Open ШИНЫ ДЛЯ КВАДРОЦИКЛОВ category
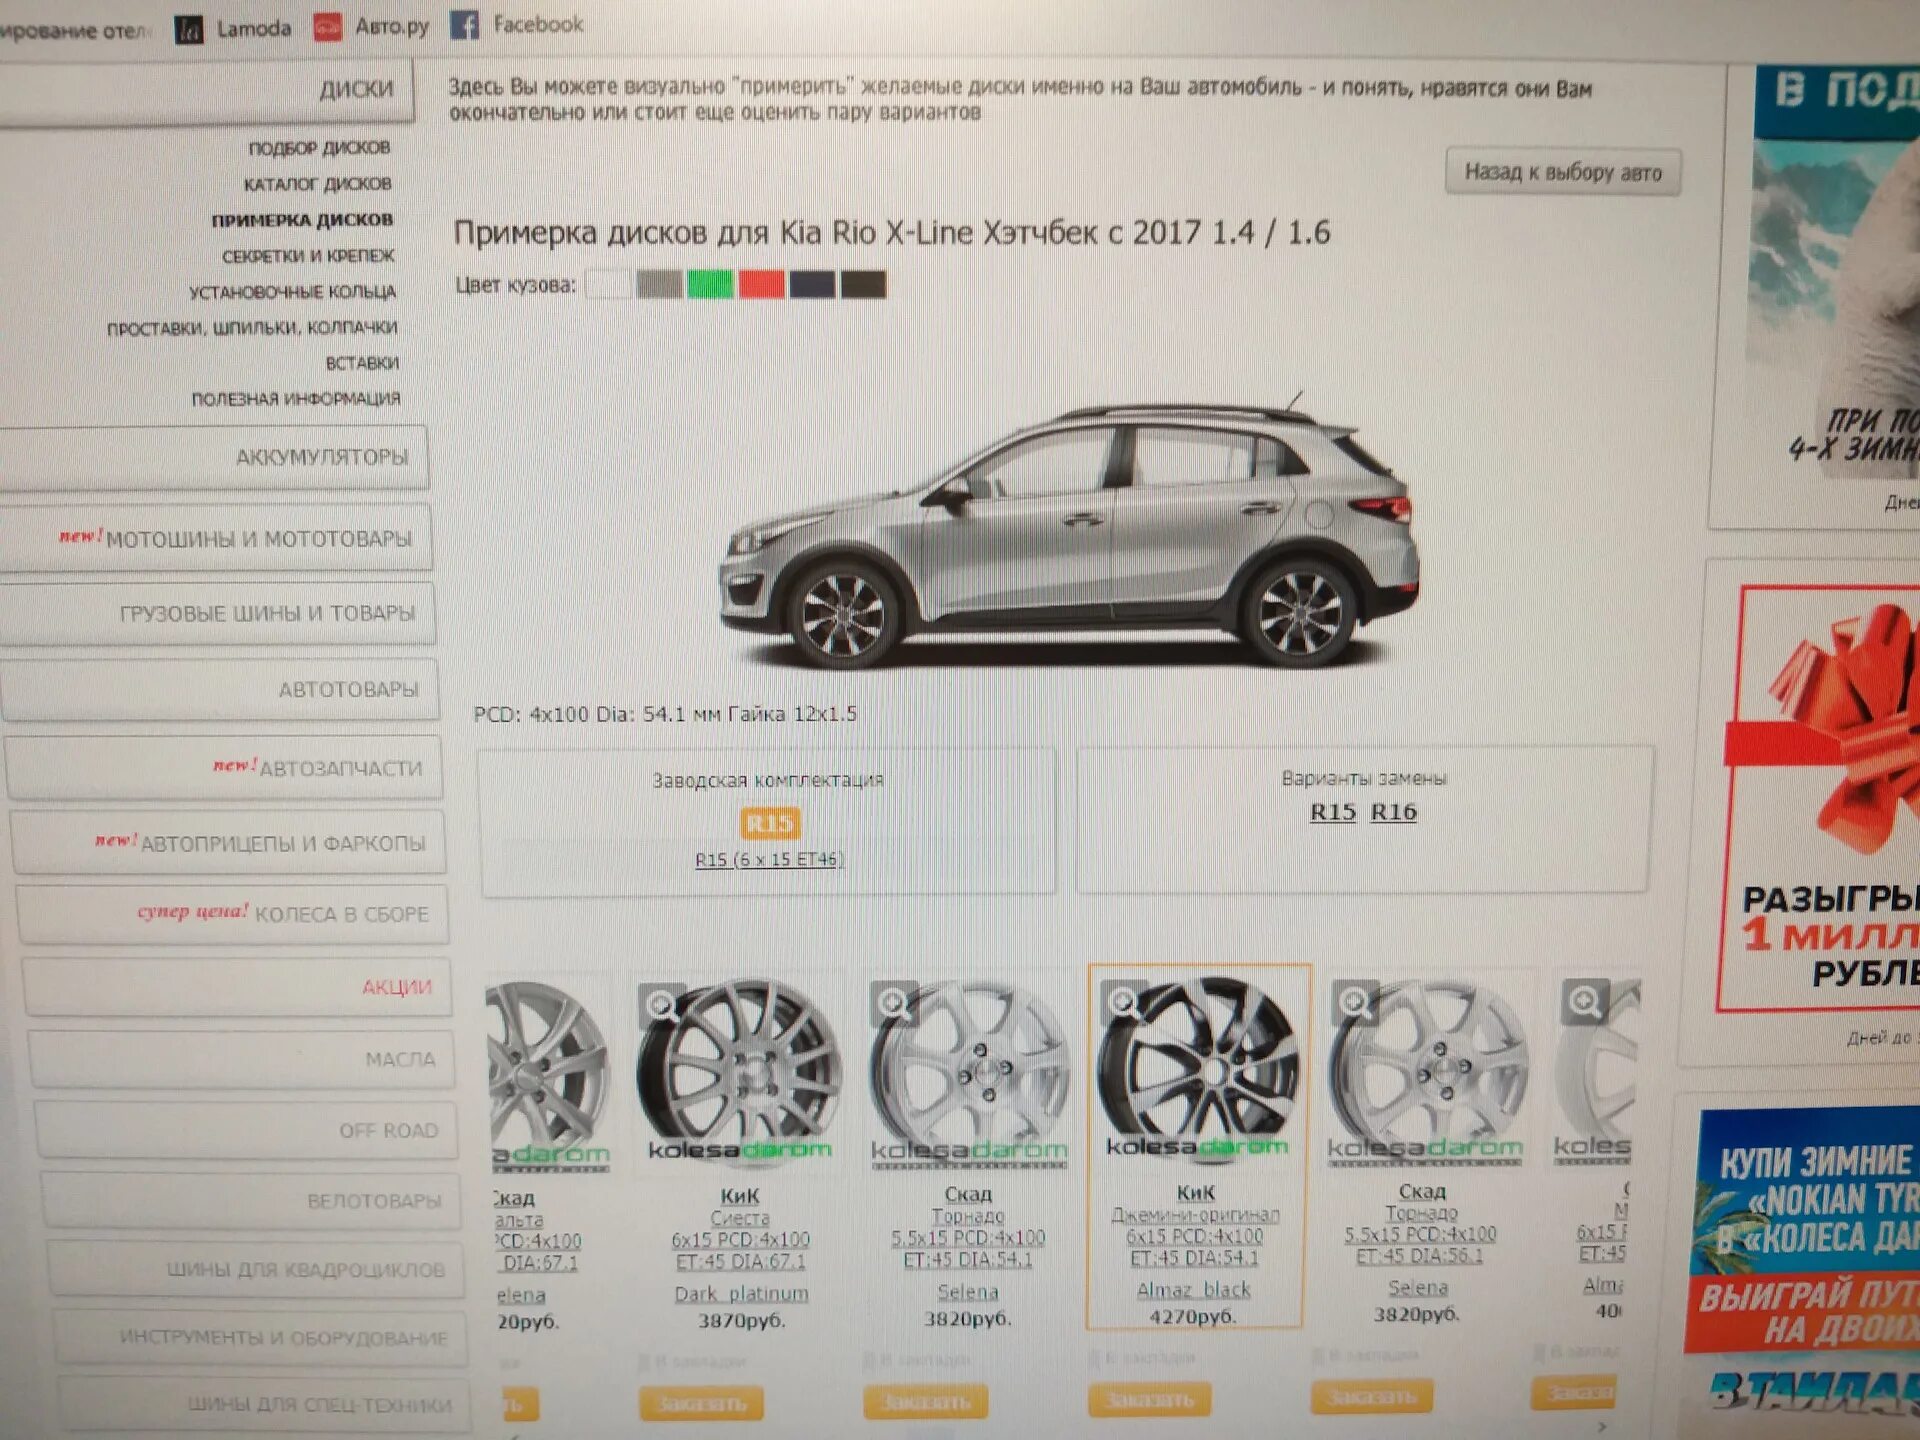1920x1440 pixels. pos(256,1269)
